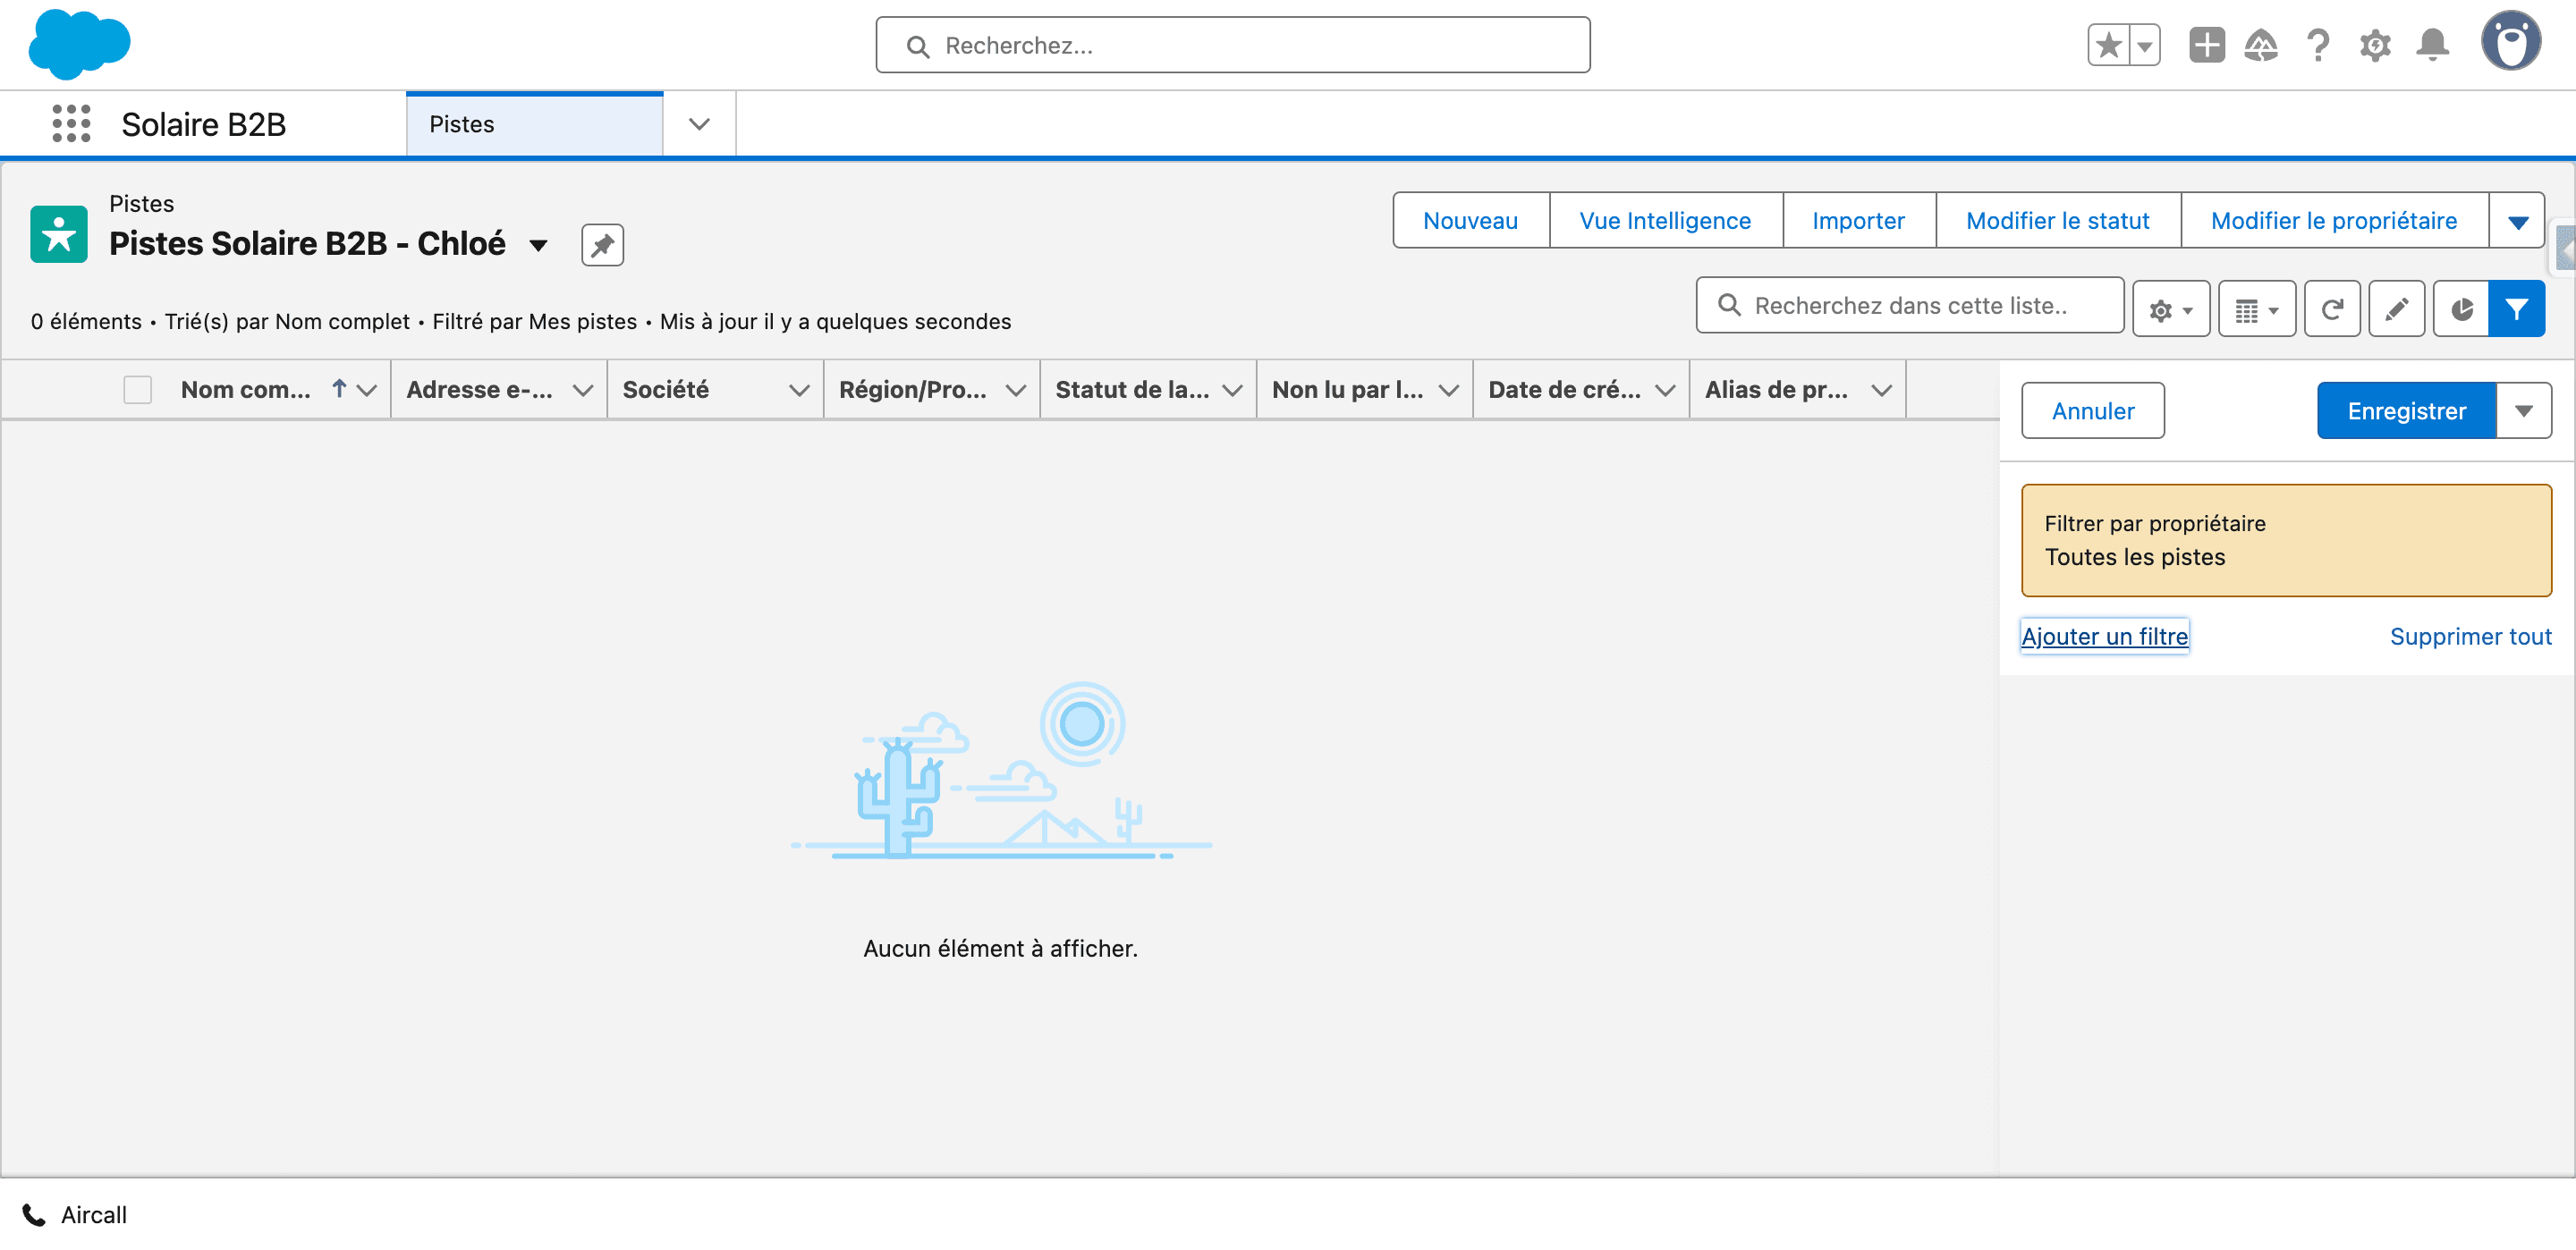Refresh the list view
Image resolution: width=2576 pixels, height=1250 pixels.
[2332, 309]
